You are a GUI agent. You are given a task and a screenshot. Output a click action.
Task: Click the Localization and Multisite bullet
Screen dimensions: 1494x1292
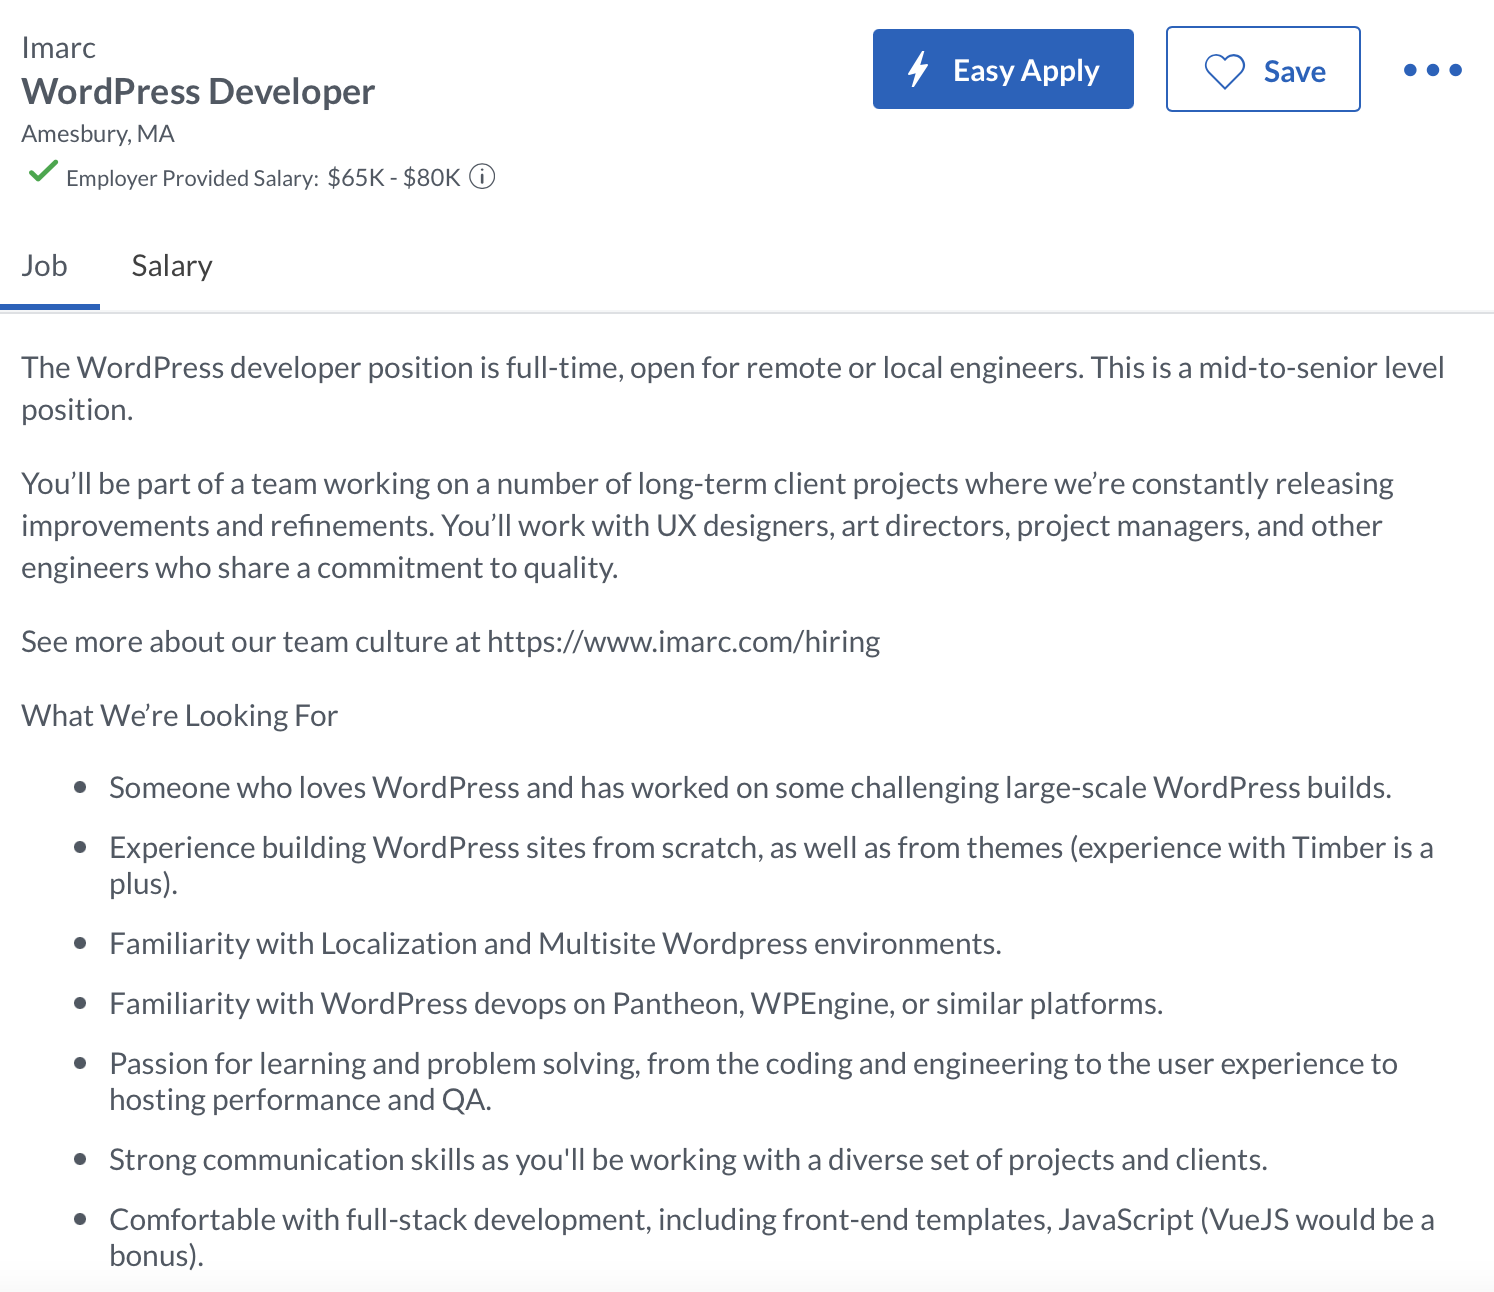coord(555,943)
